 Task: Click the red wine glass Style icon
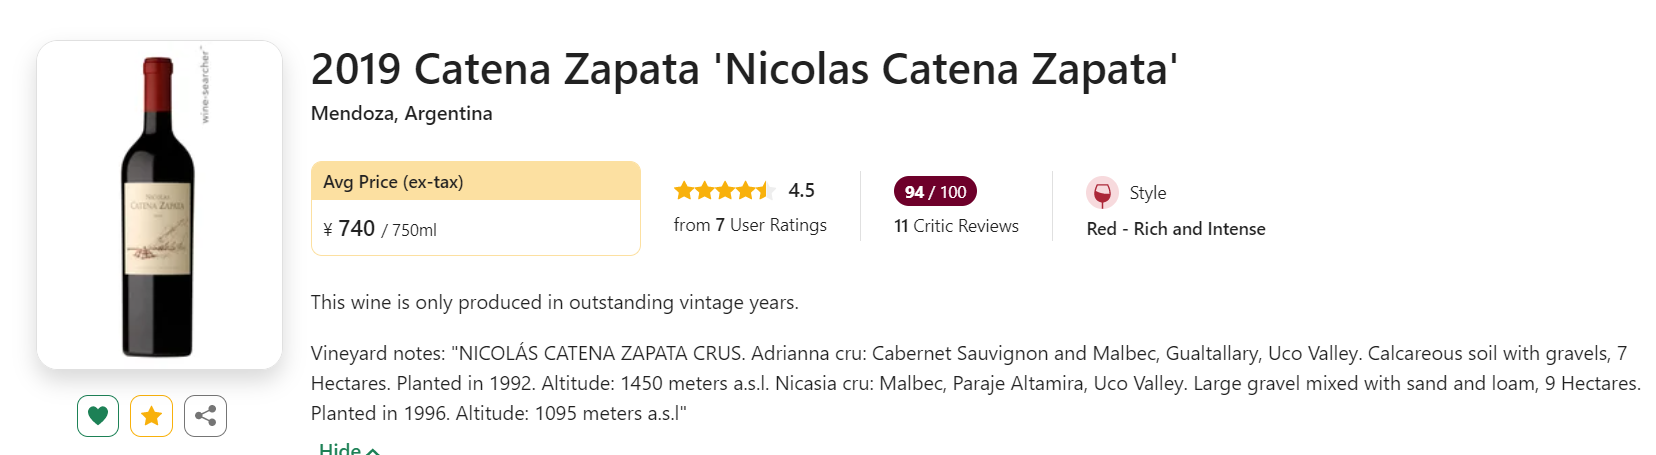coord(1102,193)
